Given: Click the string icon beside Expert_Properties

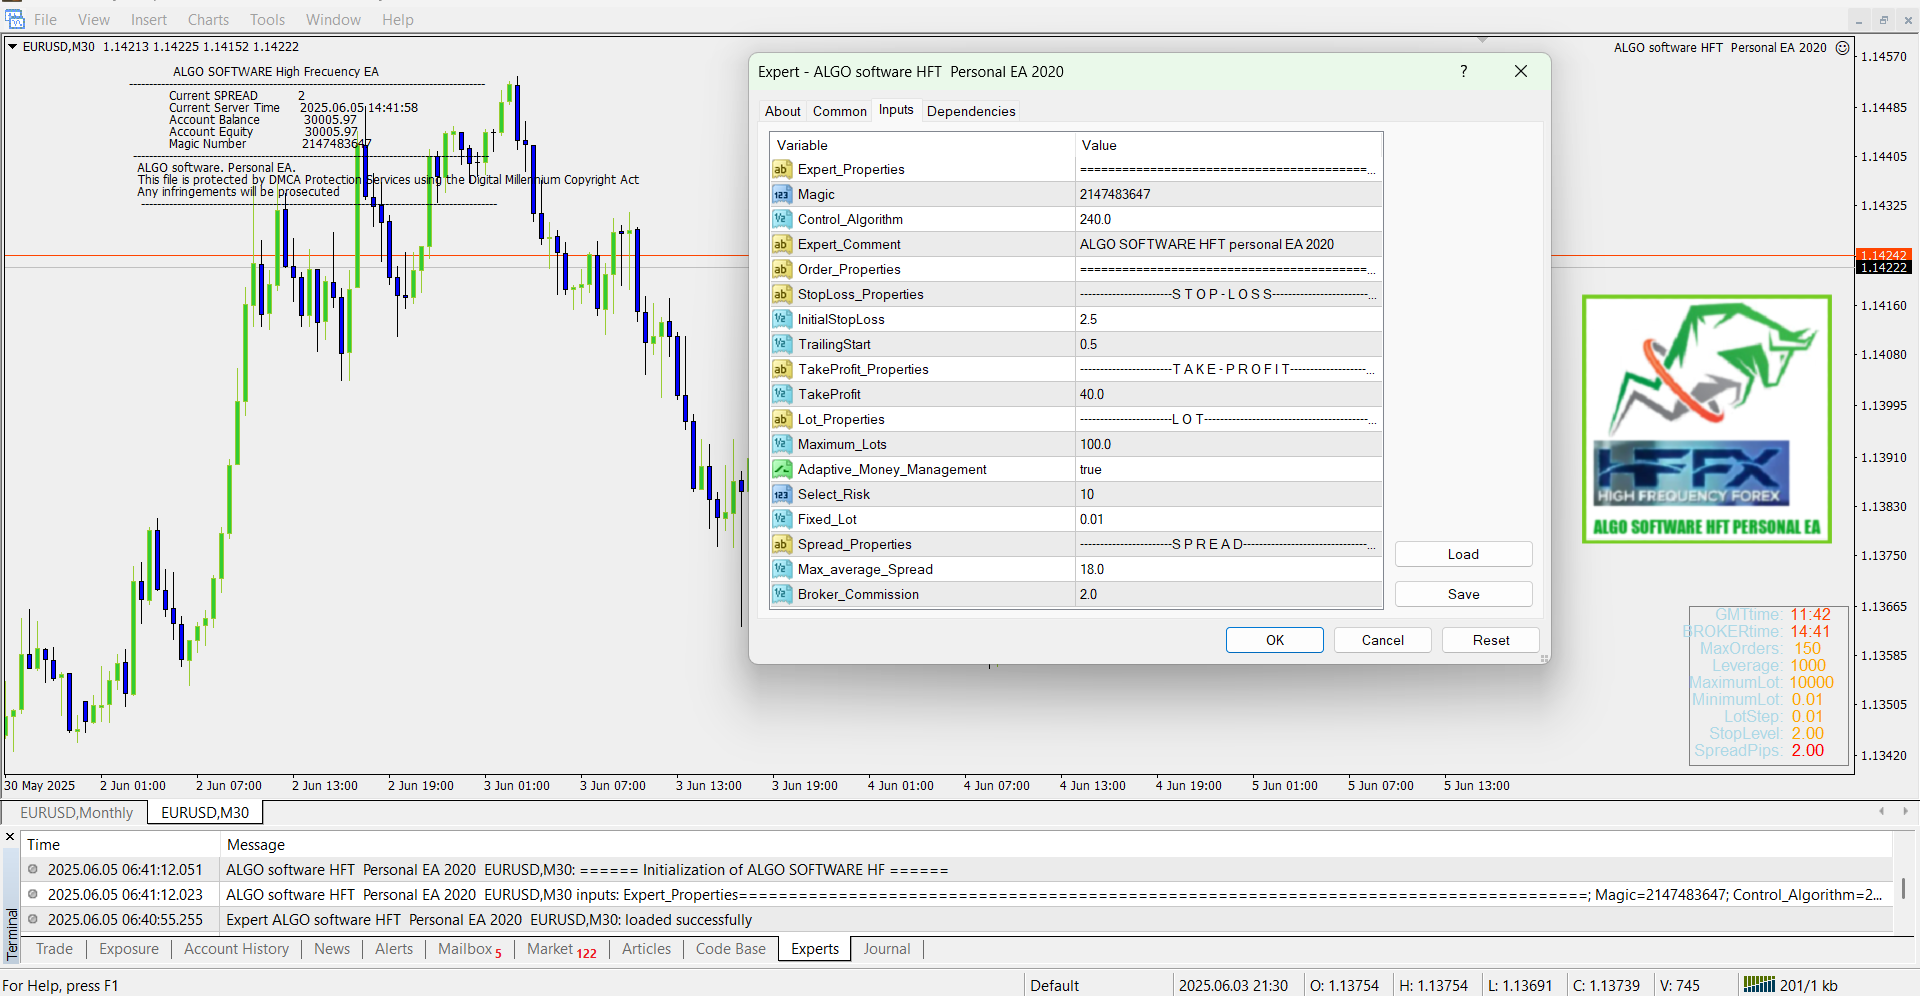Looking at the screenshot, I should [x=781, y=170].
